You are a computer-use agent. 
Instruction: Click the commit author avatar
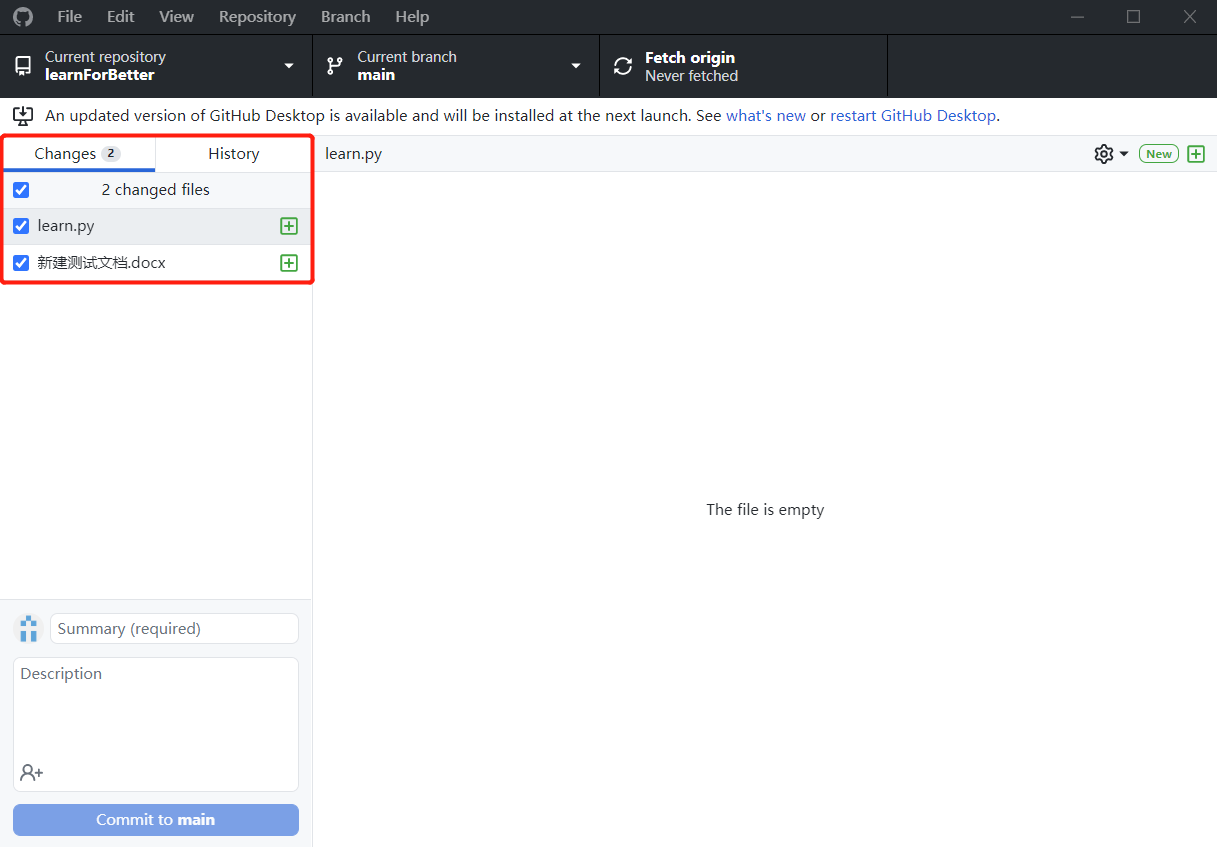click(28, 629)
